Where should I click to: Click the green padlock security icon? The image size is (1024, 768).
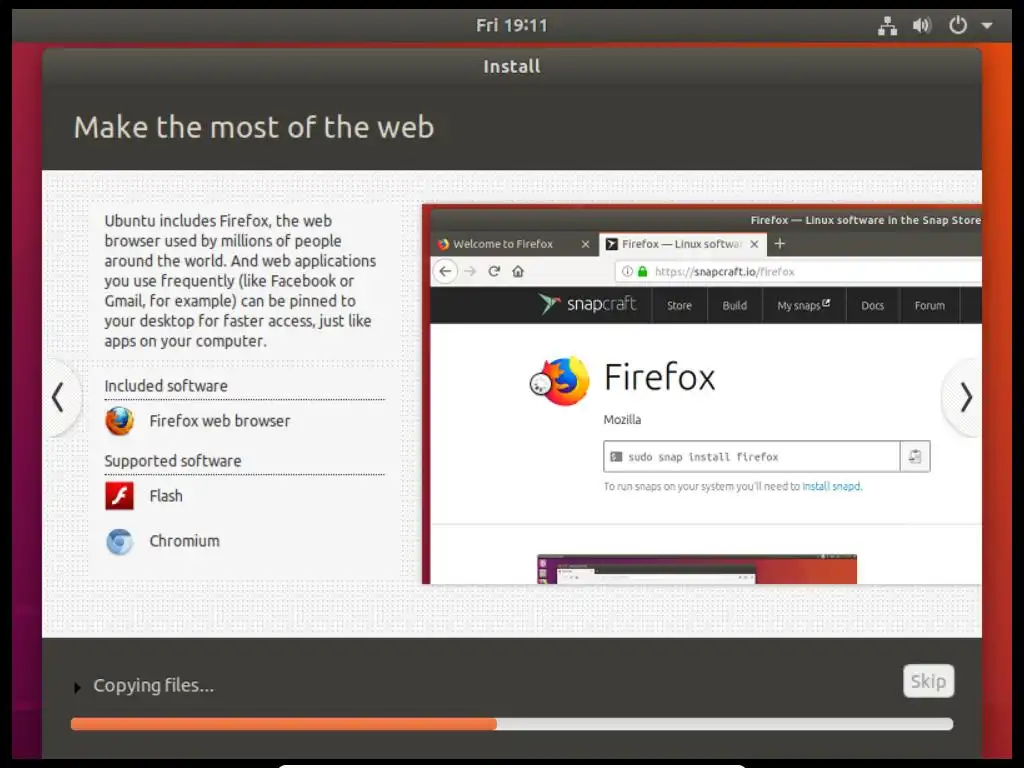(x=643, y=272)
